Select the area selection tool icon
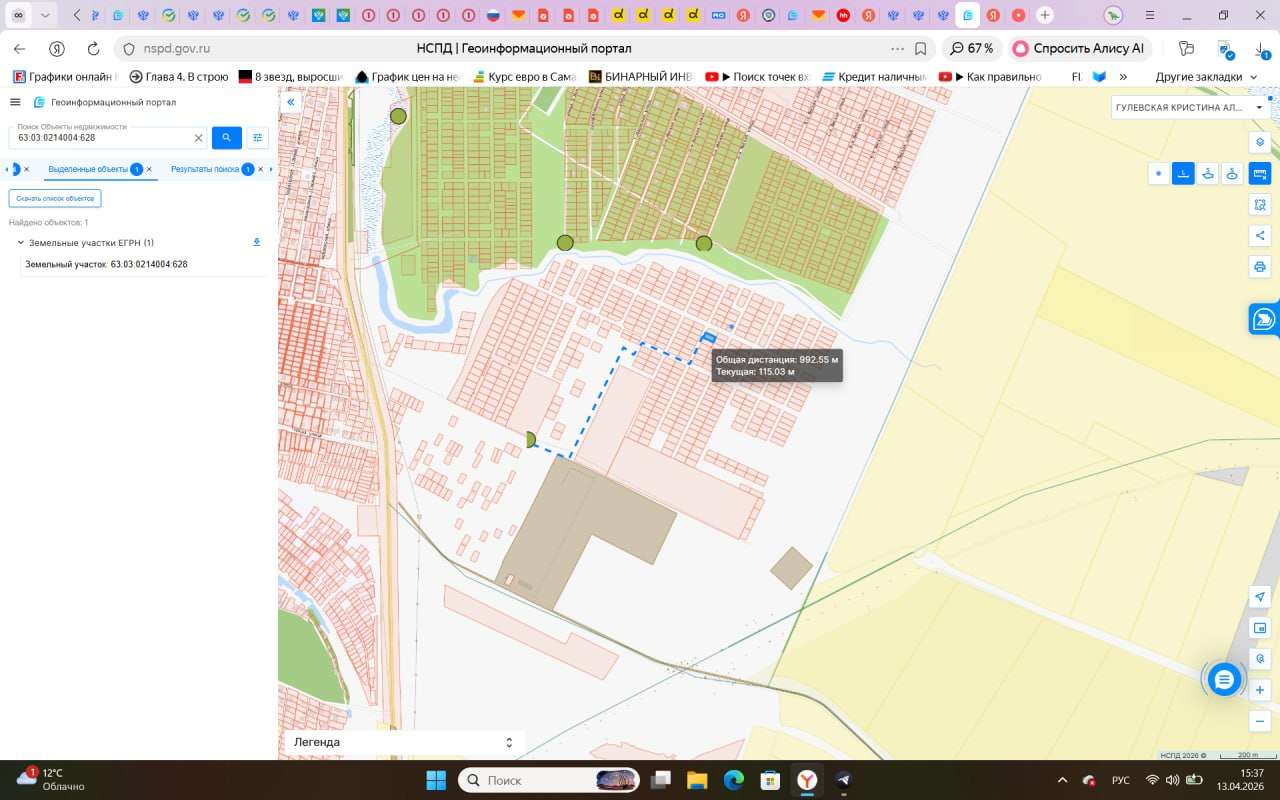 1260,205
